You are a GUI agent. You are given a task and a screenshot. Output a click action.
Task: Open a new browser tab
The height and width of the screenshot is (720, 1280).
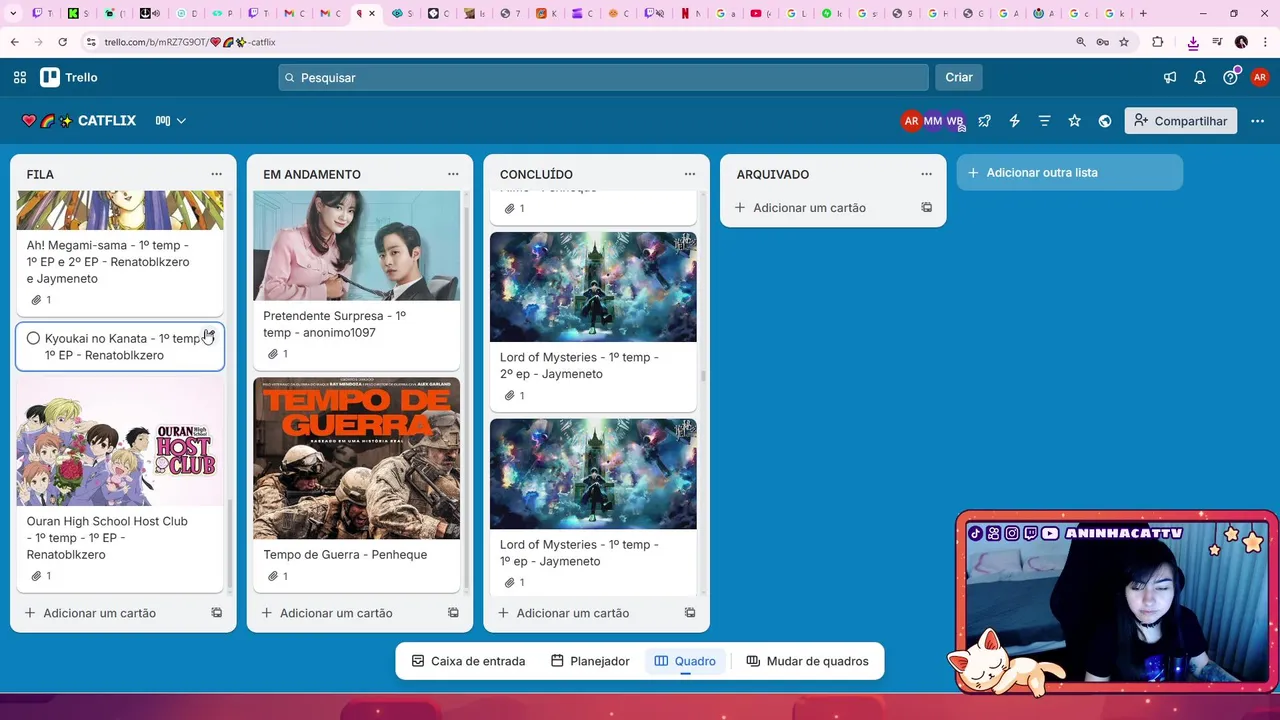coord(1143,13)
